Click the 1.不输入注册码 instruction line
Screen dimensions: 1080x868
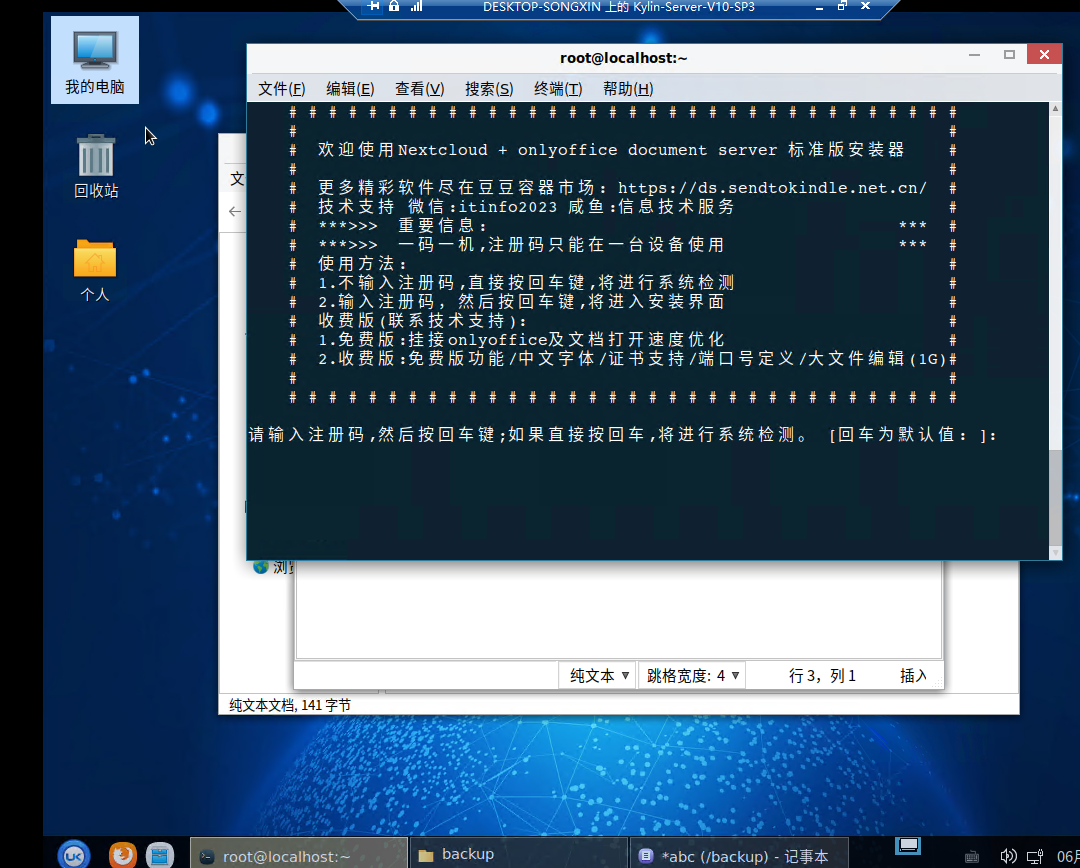click(x=526, y=282)
